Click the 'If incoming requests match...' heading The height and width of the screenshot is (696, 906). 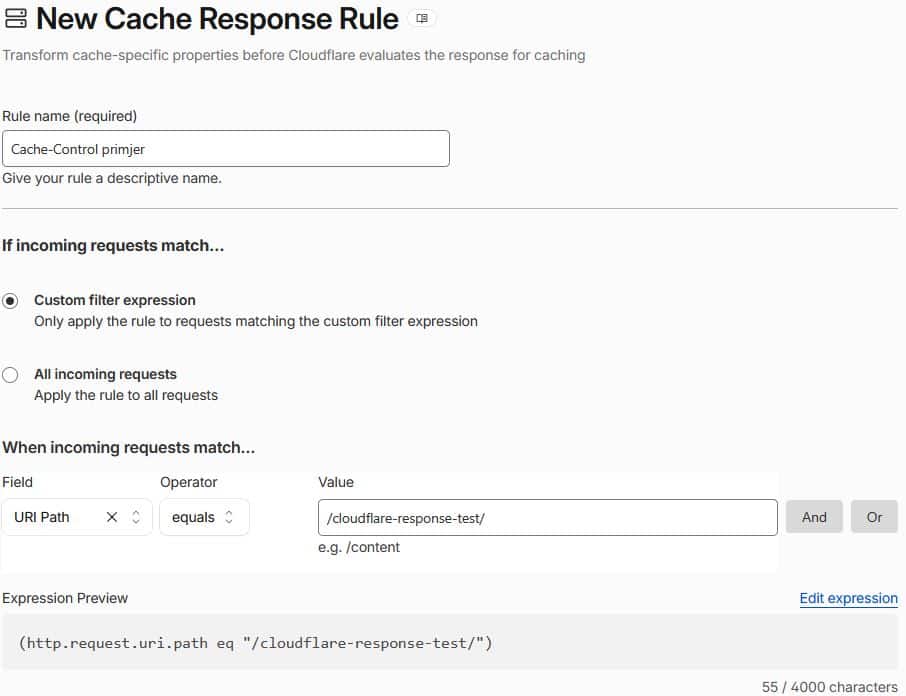tap(113, 245)
